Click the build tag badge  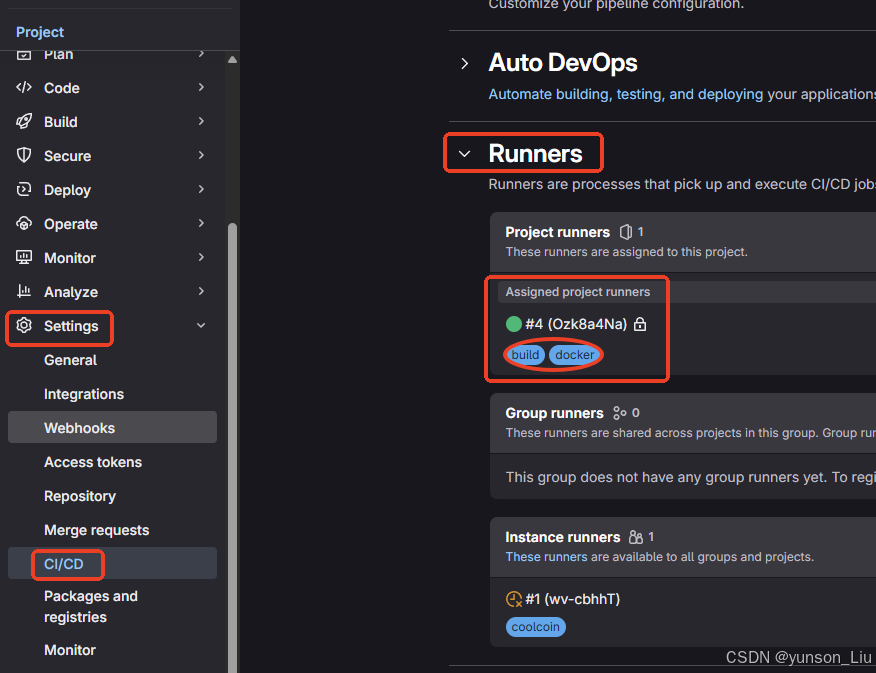pos(525,355)
